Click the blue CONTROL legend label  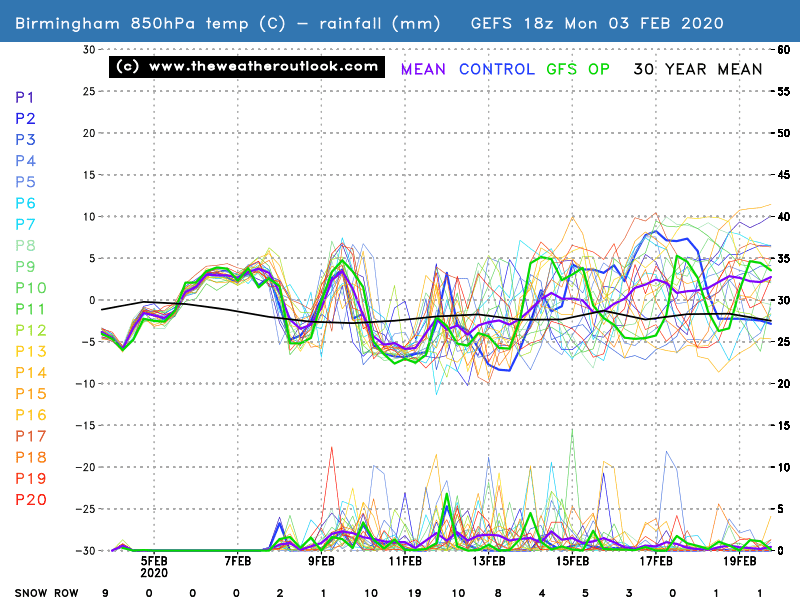[x=499, y=69]
